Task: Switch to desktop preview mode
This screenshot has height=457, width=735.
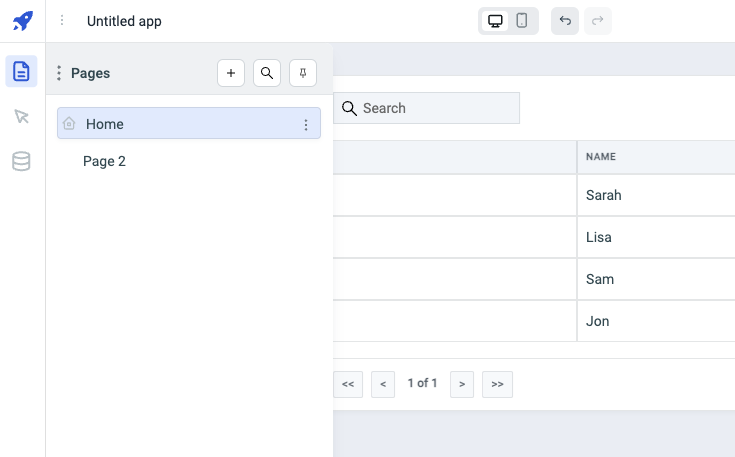Action: pos(495,21)
